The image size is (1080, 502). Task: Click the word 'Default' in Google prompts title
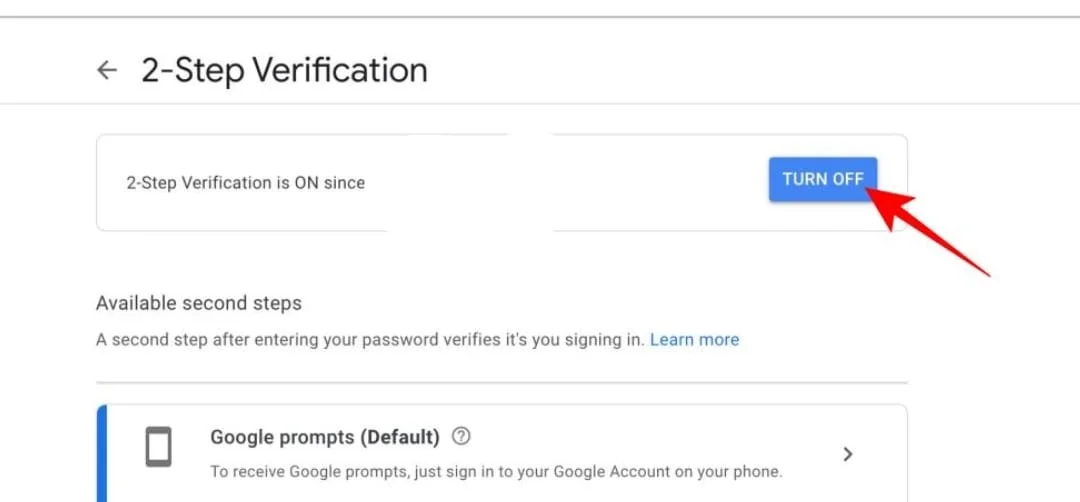pyautogui.click(x=399, y=437)
